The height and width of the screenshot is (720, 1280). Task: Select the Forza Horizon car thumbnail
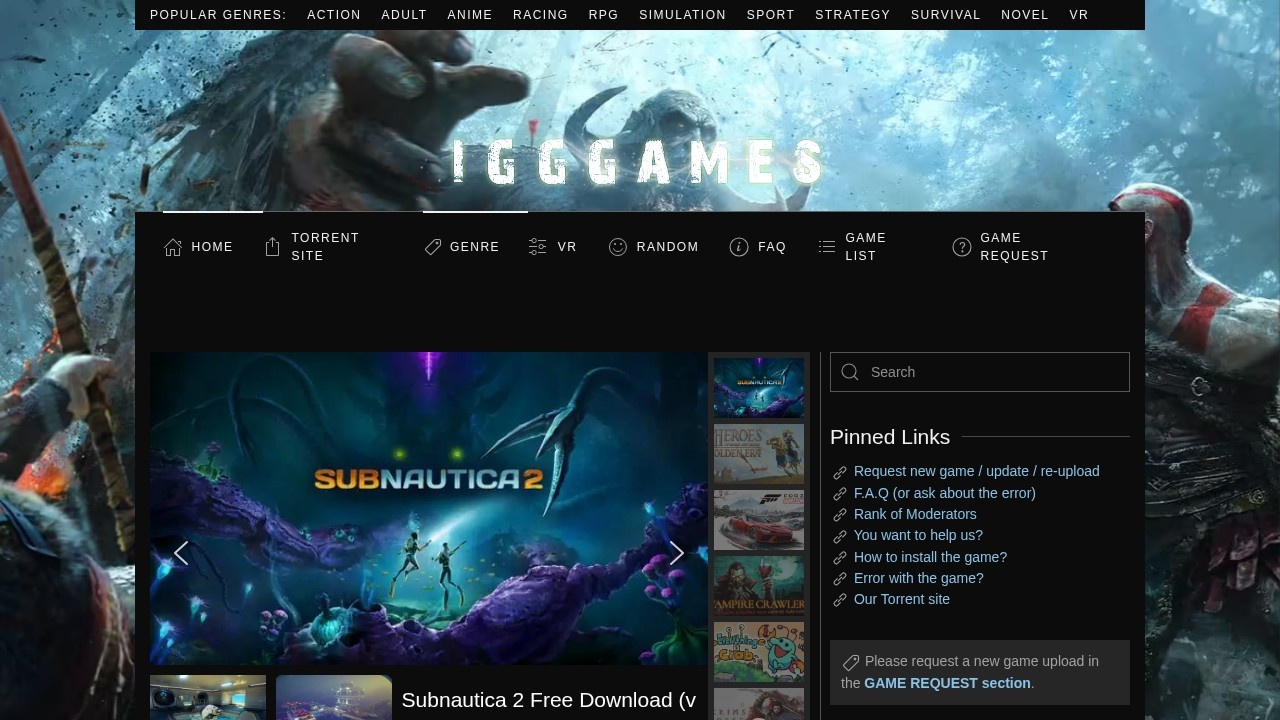coord(759,520)
